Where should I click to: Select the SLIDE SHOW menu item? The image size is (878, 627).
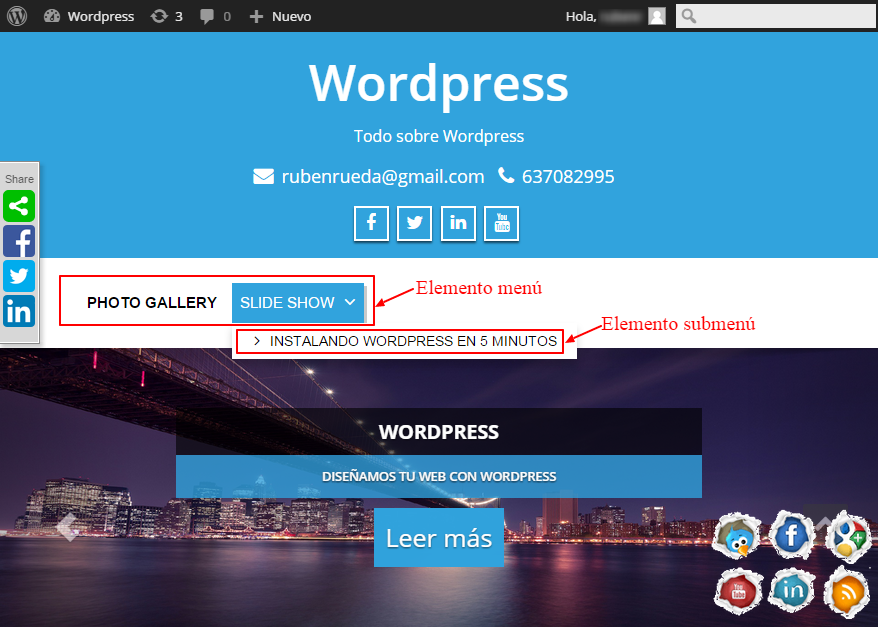click(x=298, y=303)
